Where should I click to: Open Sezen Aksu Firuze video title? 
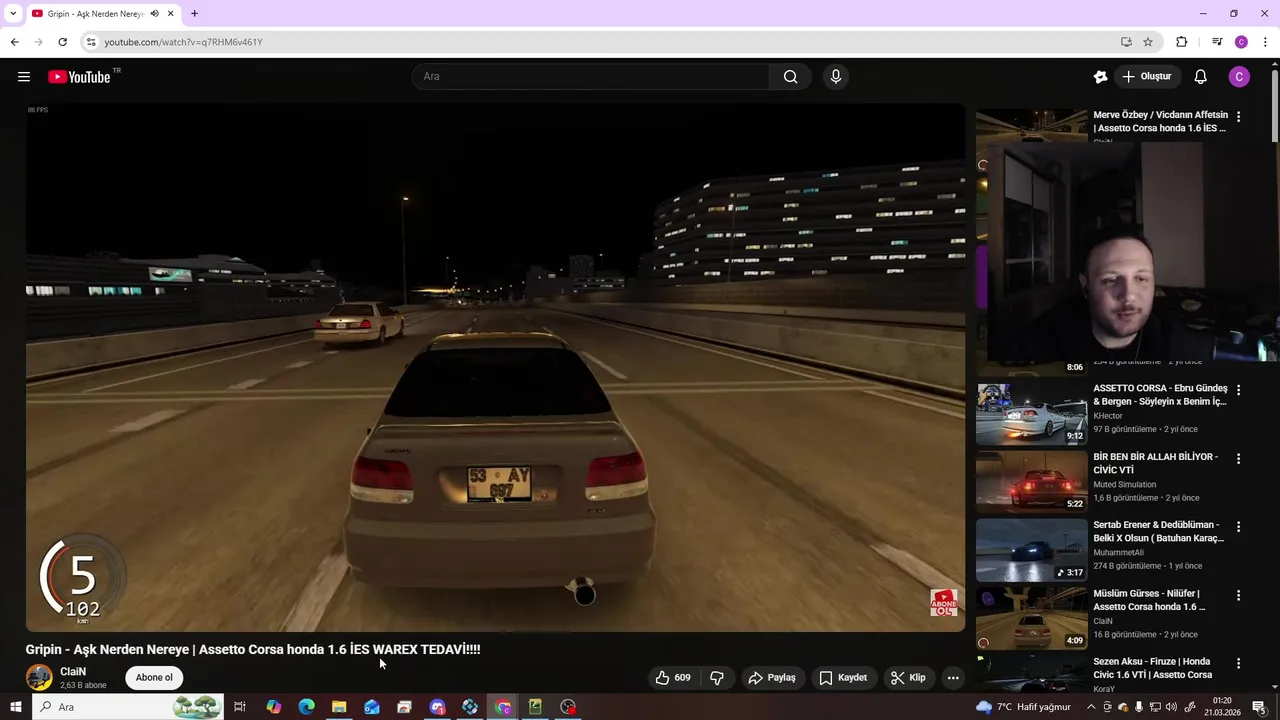[x=1153, y=668]
